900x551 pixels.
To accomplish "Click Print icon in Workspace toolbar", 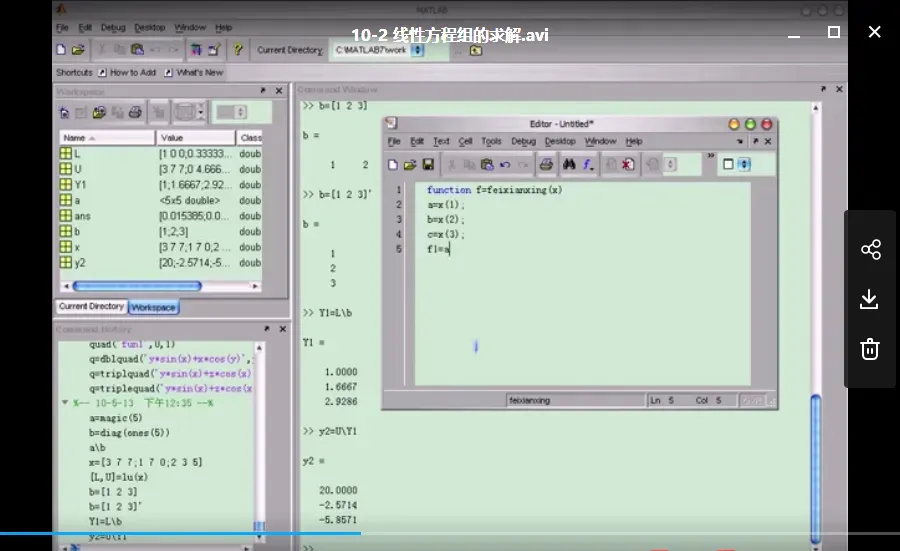I will 135,112.
